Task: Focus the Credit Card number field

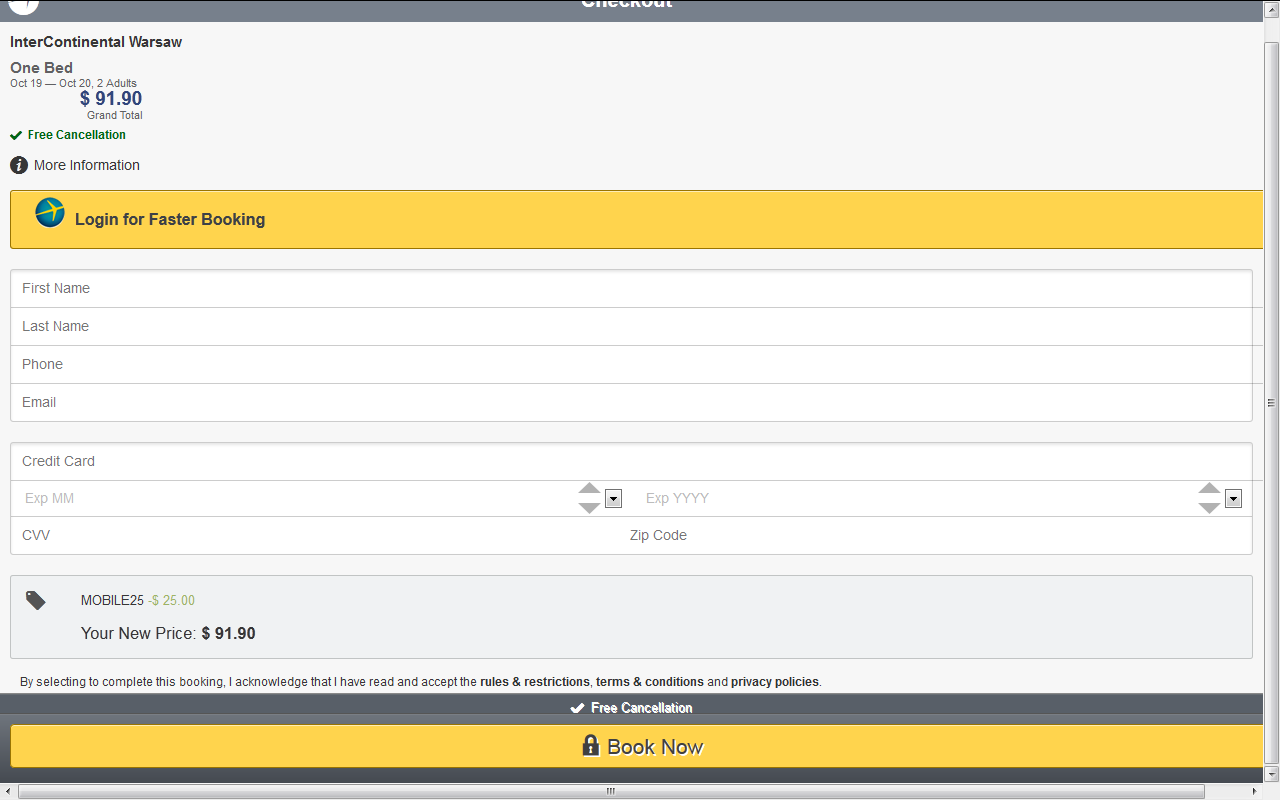Action: click(631, 461)
